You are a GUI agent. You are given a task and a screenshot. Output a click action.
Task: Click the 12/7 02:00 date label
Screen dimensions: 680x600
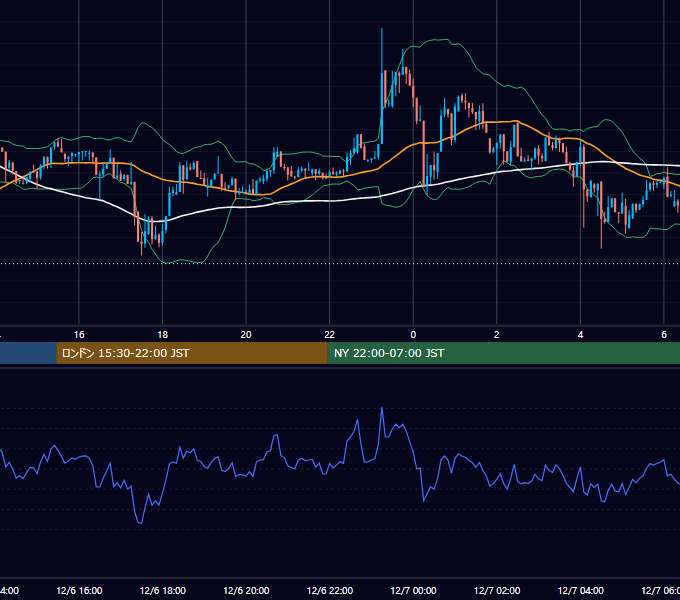tap(497, 590)
